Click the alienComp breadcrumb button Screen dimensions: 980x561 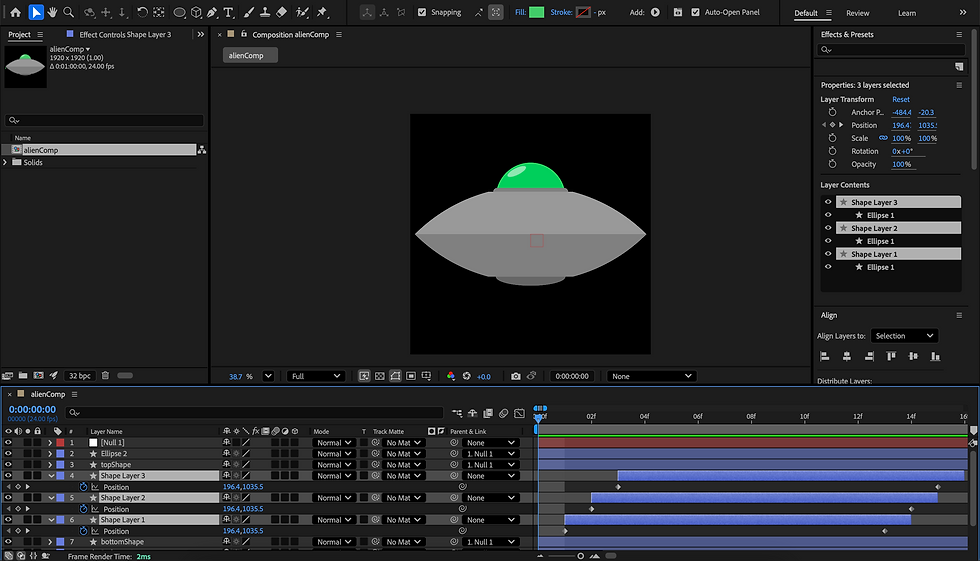[x=250, y=56]
